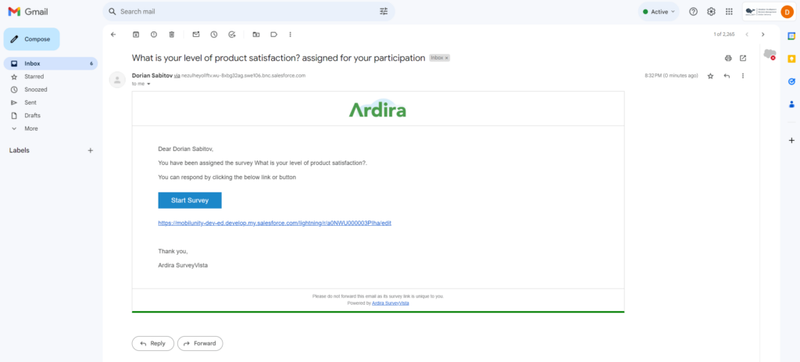Open the Google apps grid
The height and width of the screenshot is (362, 800).
(729, 12)
